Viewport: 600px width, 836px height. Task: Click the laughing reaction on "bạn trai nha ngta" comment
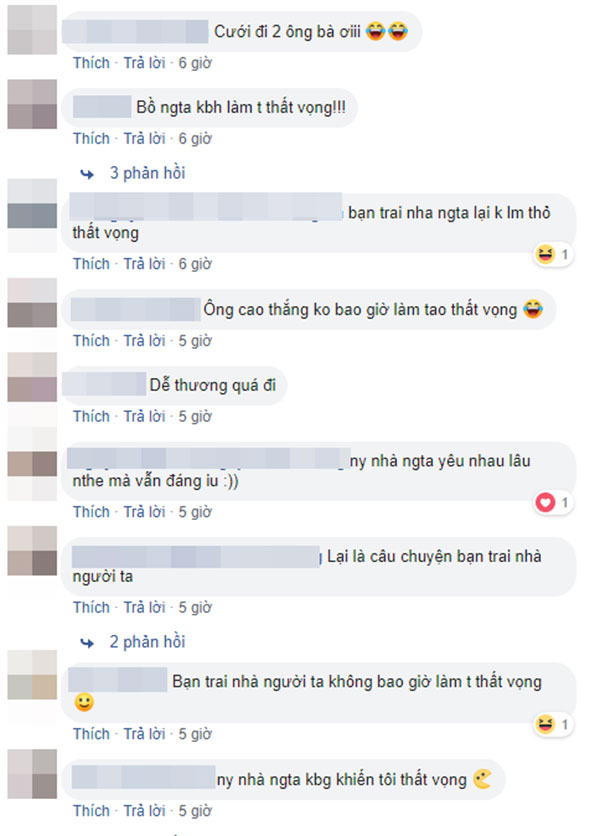coord(545,254)
